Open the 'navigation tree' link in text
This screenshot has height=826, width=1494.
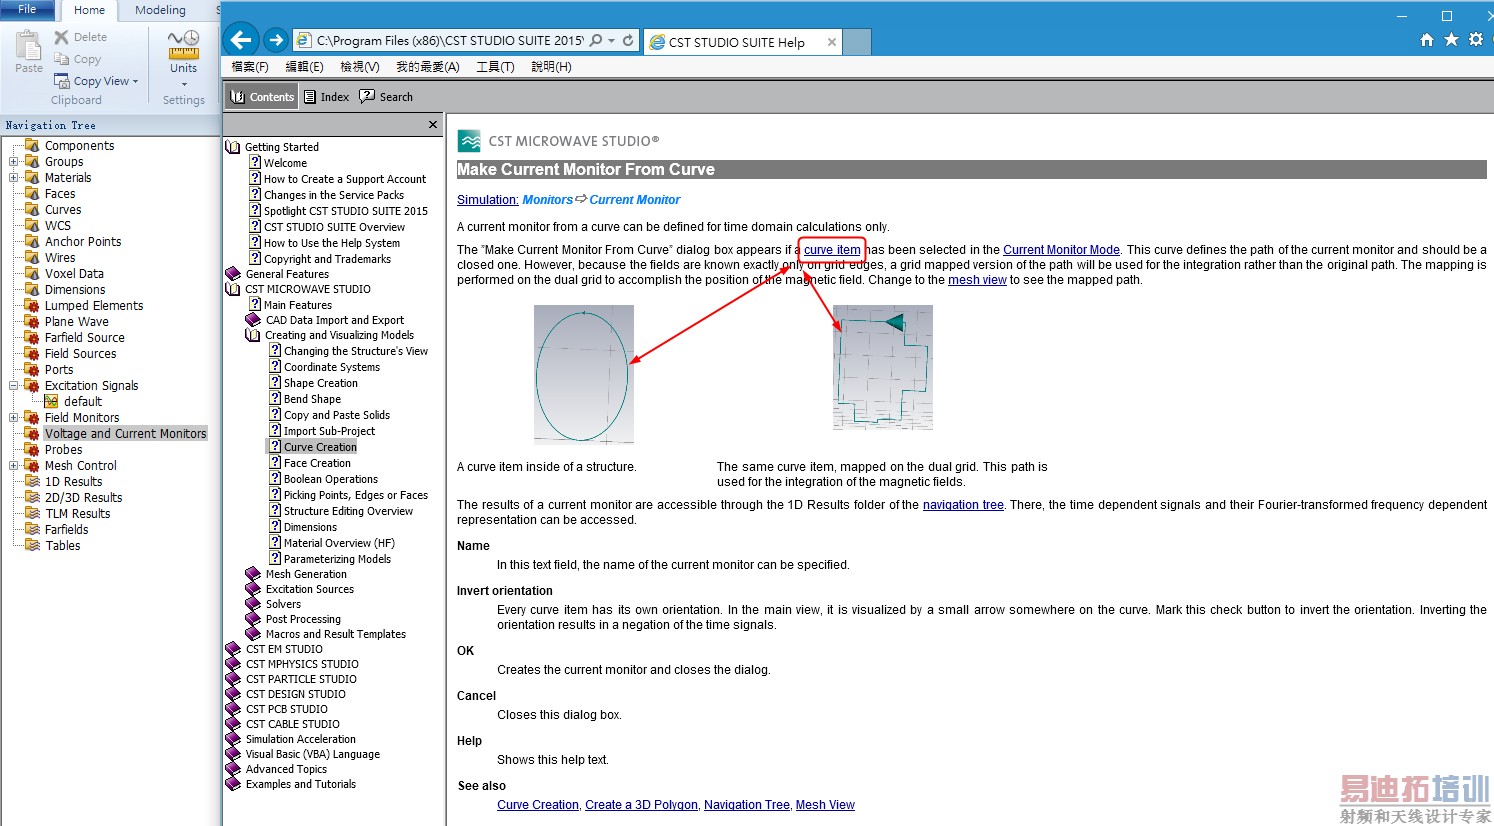tap(963, 505)
